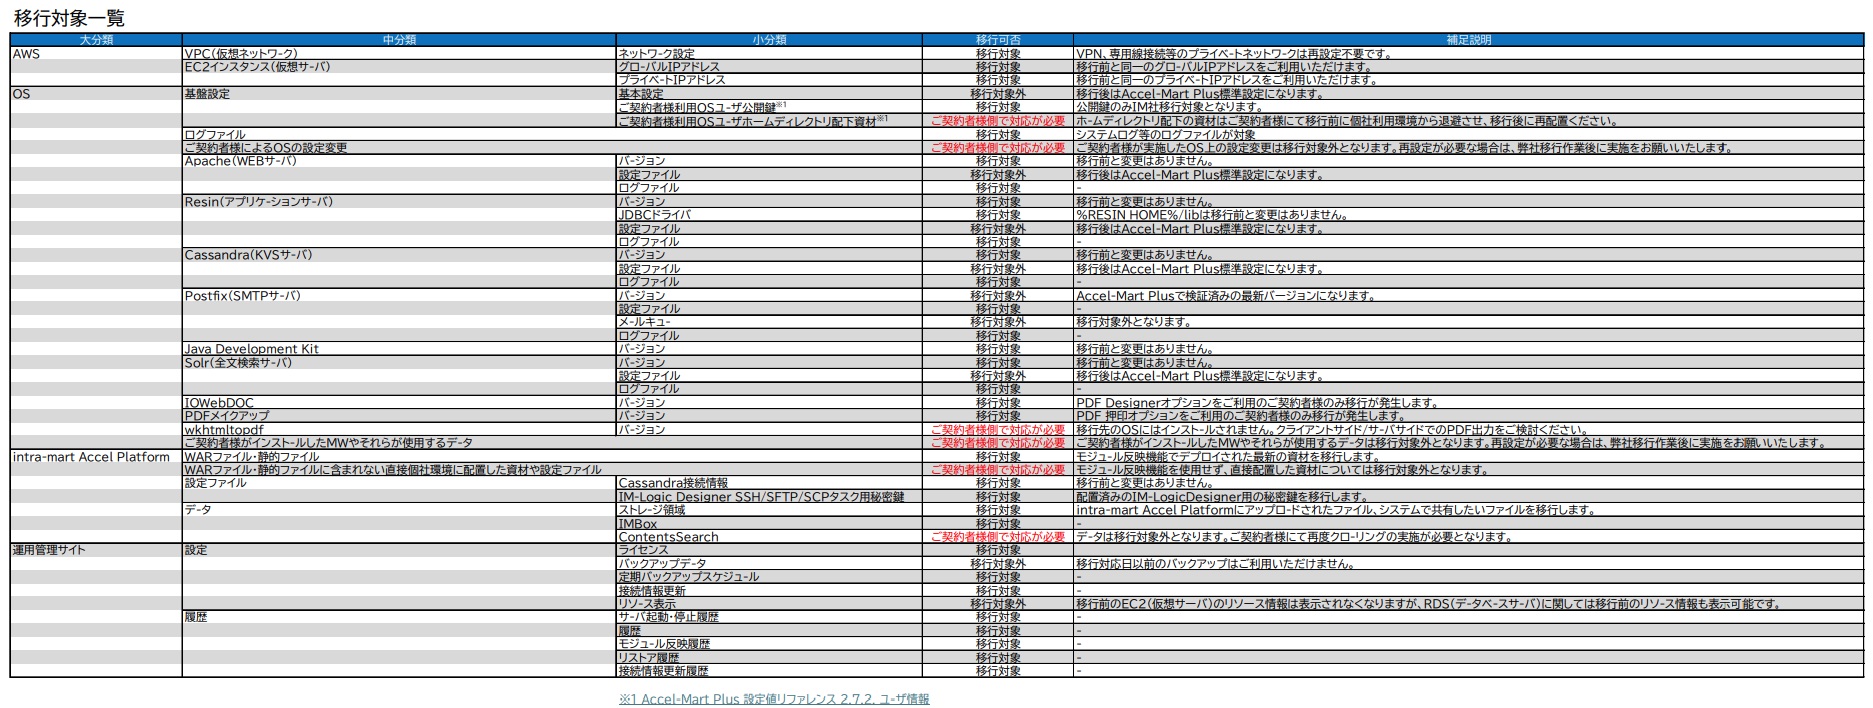Click the 小分類 column header
Screen dimensions: 1873x708
tap(769, 40)
